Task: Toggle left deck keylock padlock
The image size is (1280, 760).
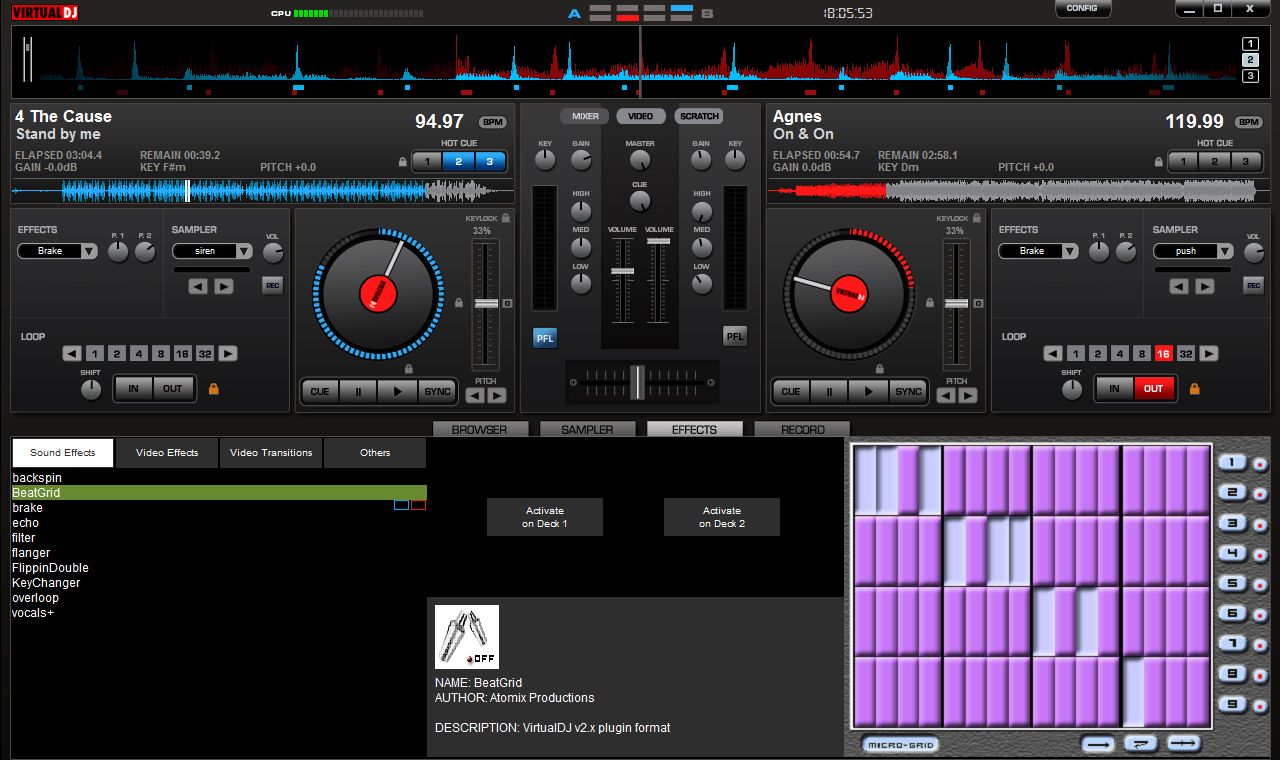Action: pos(506,217)
